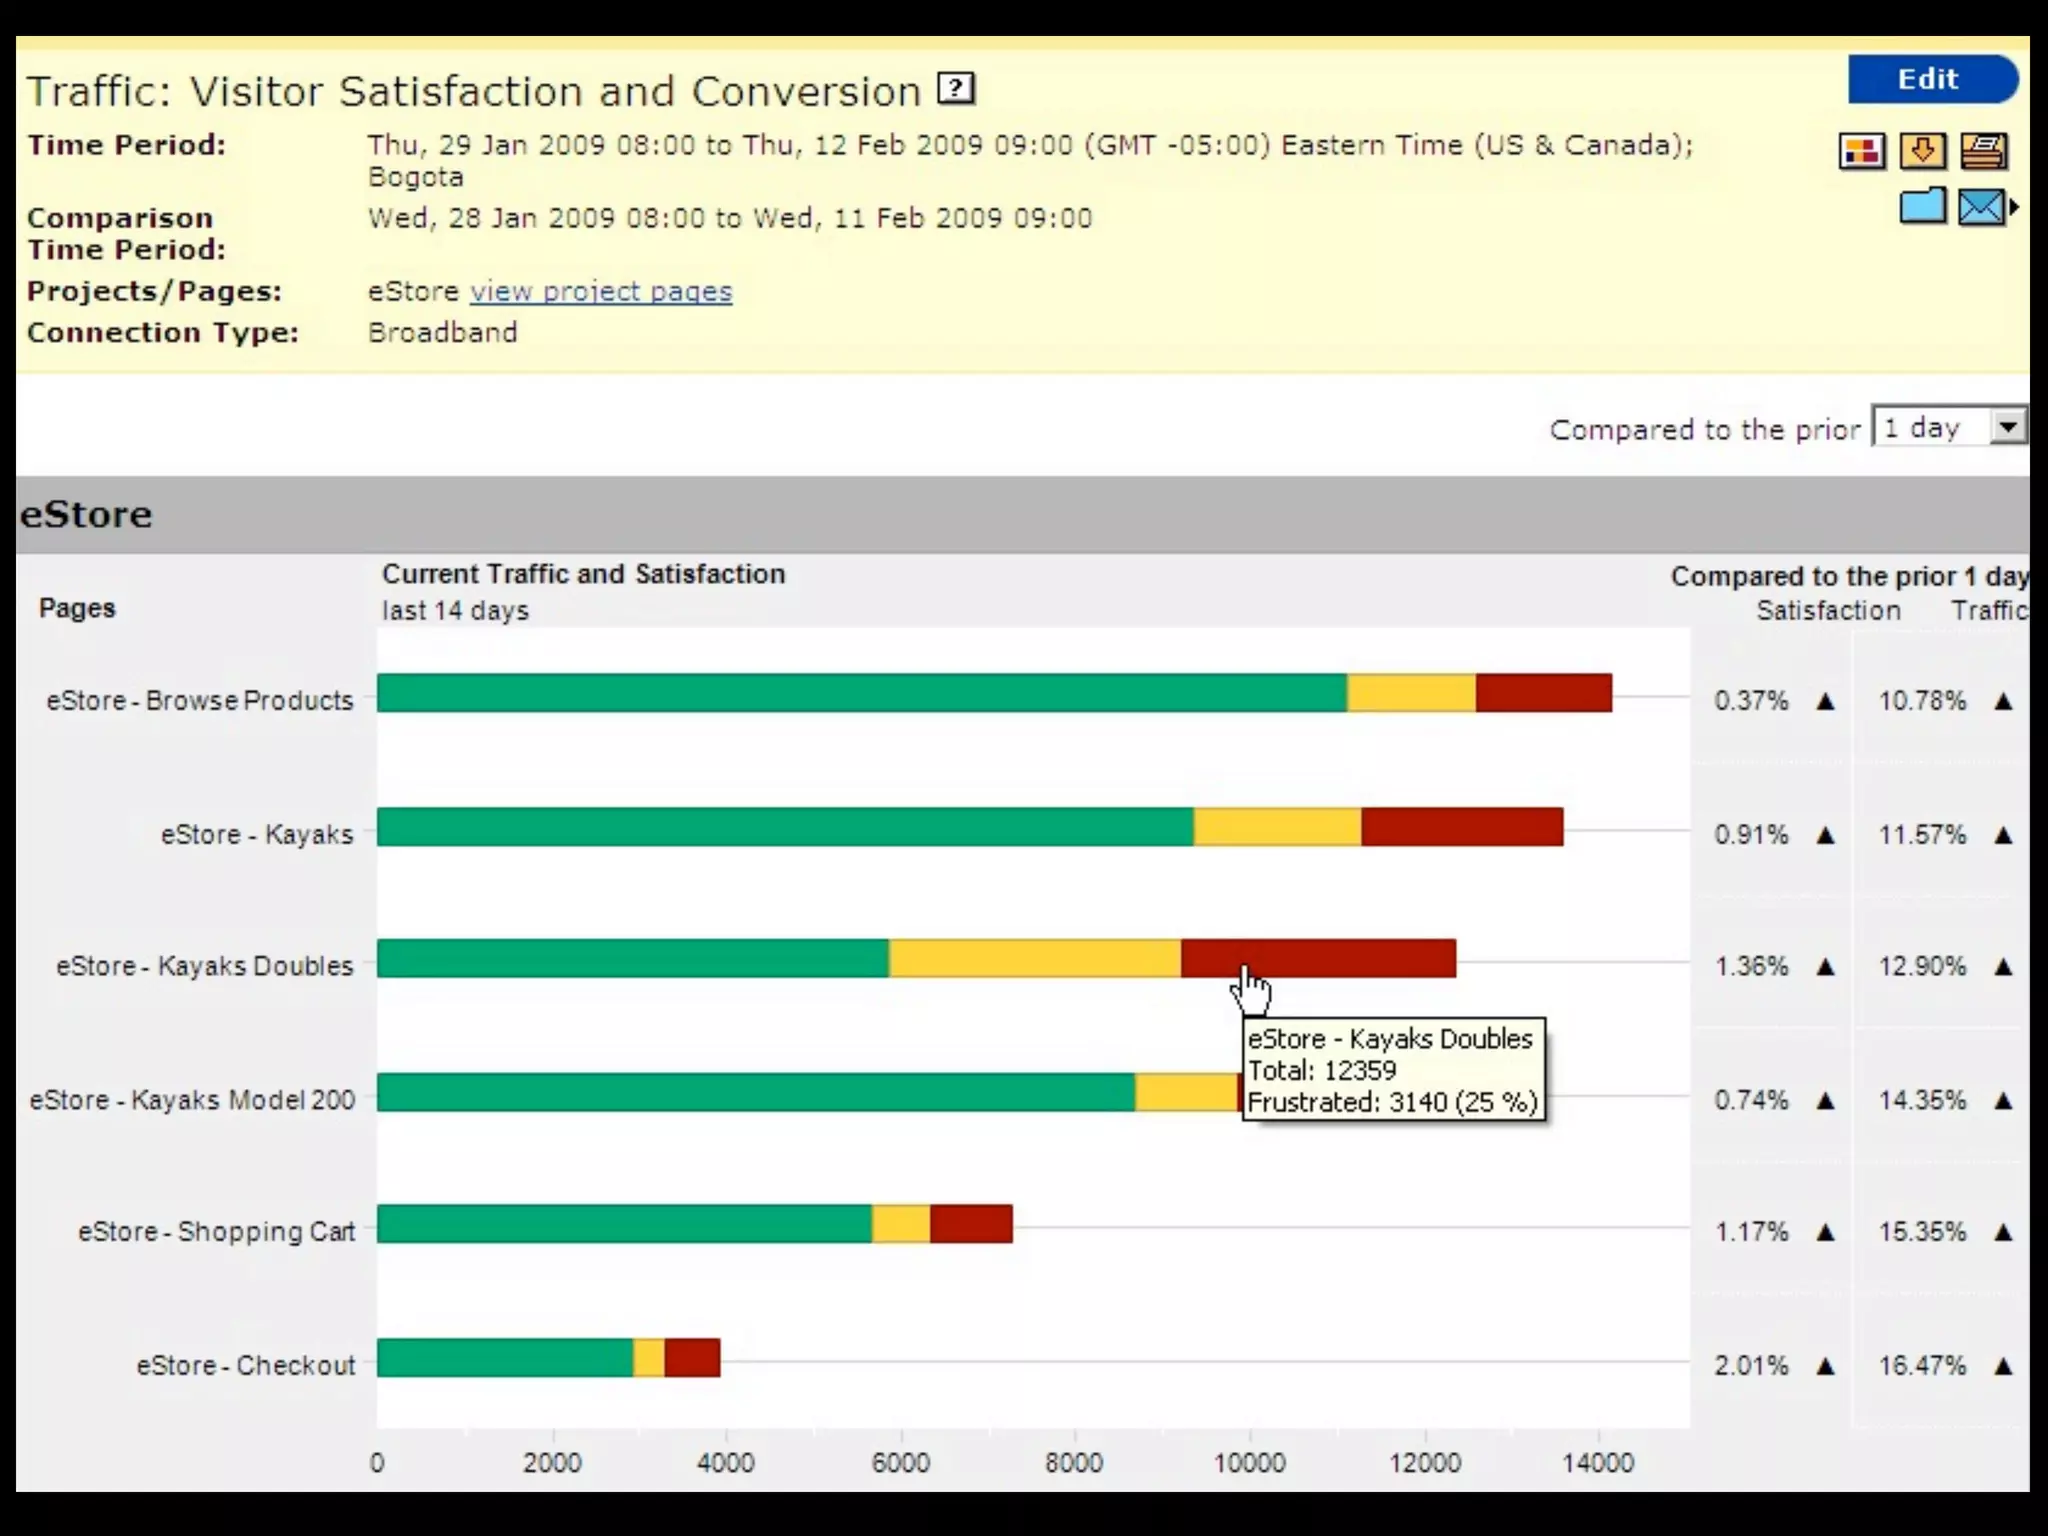Click the email envelope icon

click(x=1980, y=207)
